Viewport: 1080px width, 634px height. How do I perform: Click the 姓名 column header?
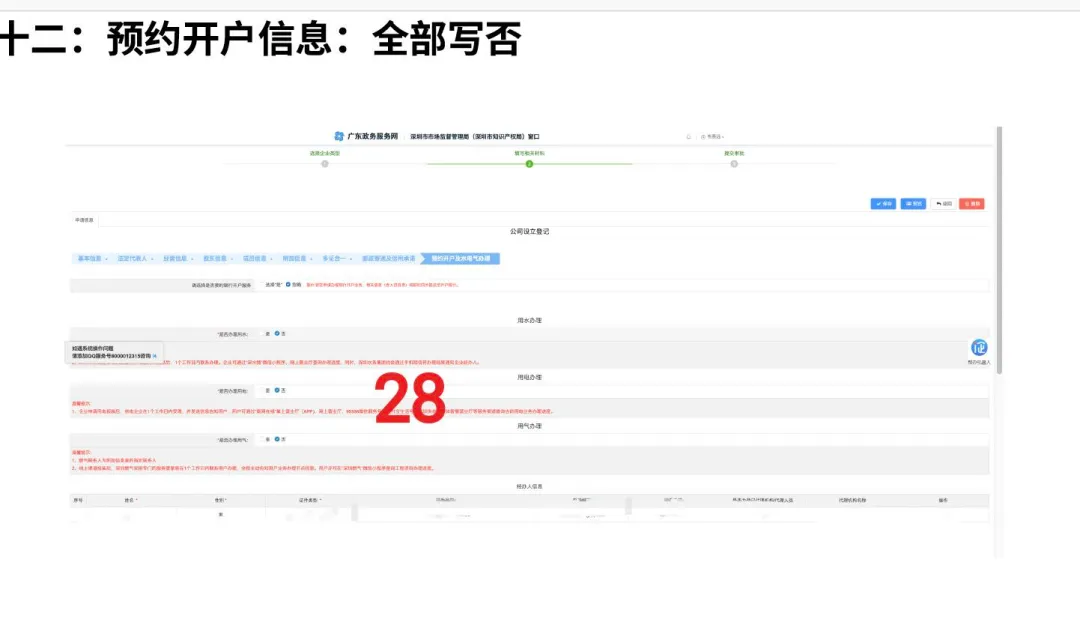tap(130, 500)
